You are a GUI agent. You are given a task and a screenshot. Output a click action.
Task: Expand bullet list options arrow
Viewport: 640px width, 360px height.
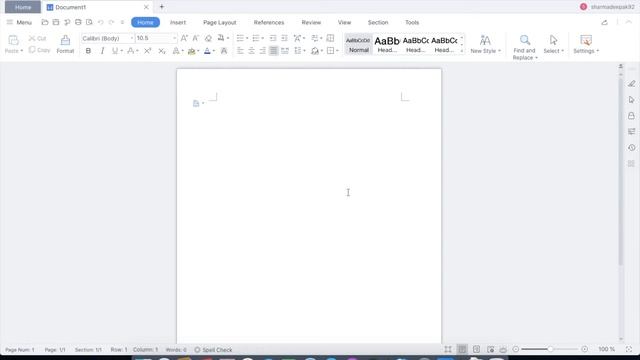click(247, 38)
